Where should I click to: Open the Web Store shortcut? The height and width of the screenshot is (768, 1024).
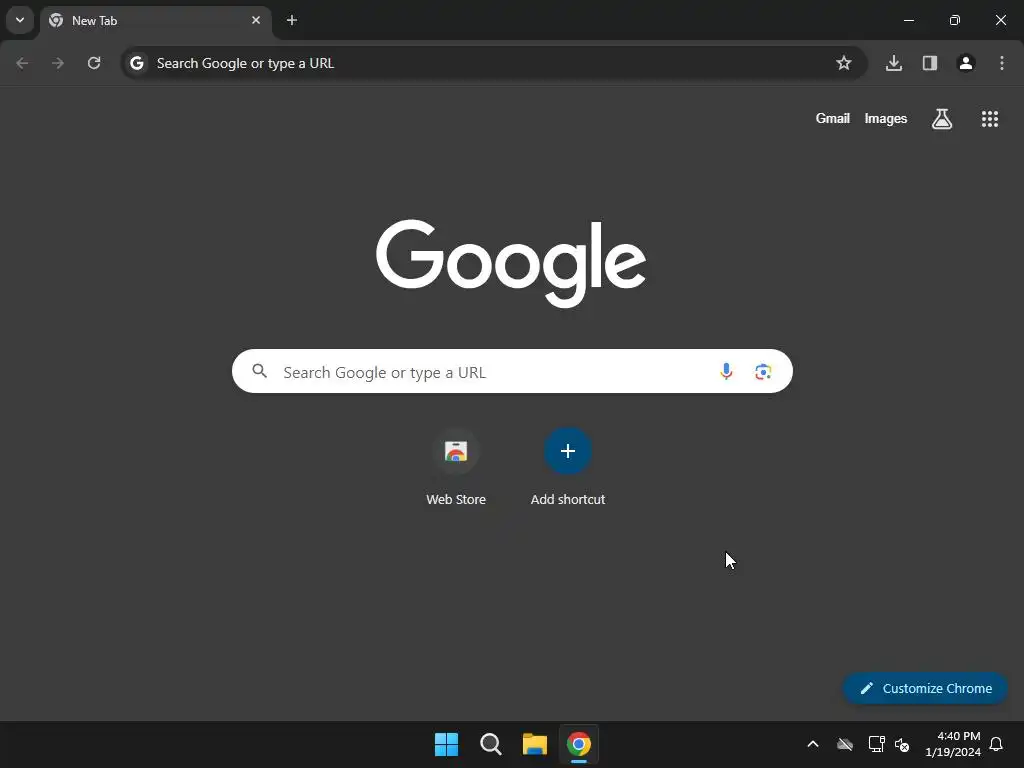click(456, 468)
